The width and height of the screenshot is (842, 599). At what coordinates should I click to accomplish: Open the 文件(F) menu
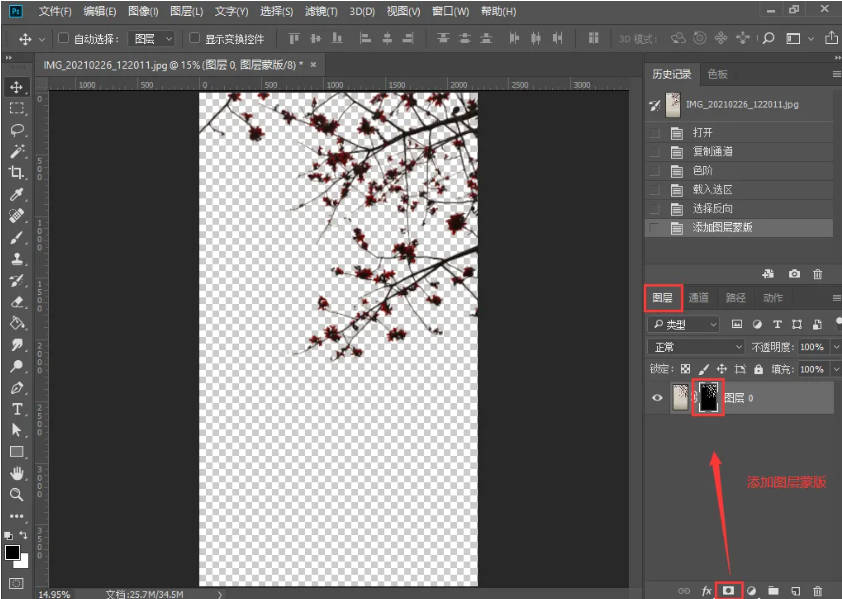(55, 11)
